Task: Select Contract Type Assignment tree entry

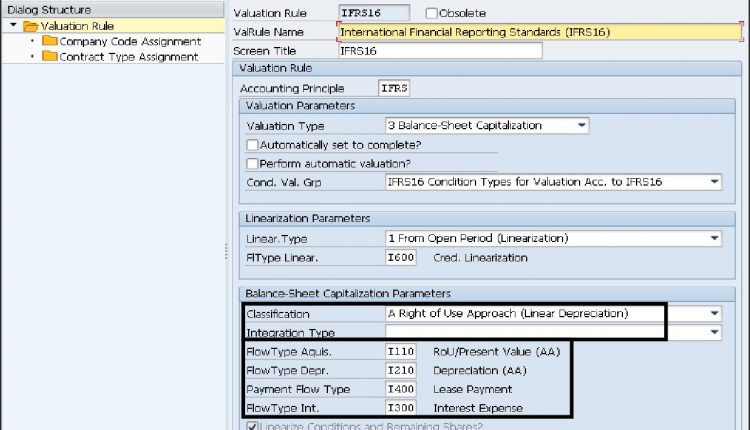Action: pyautogui.click(x=129, y=57)
